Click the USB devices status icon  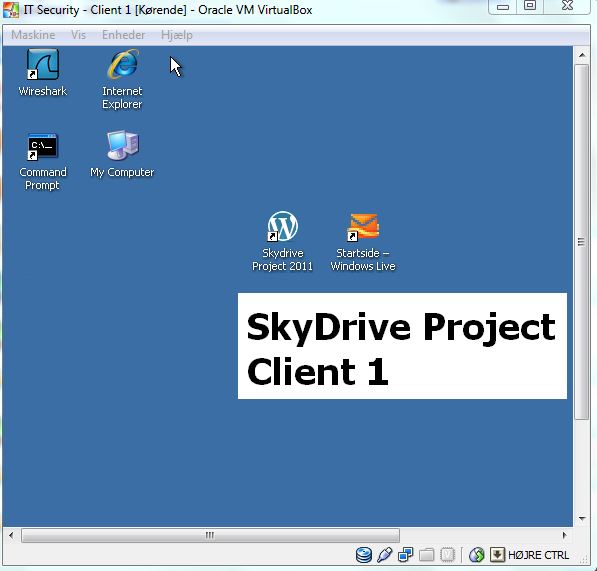click(x=385, y=555)
